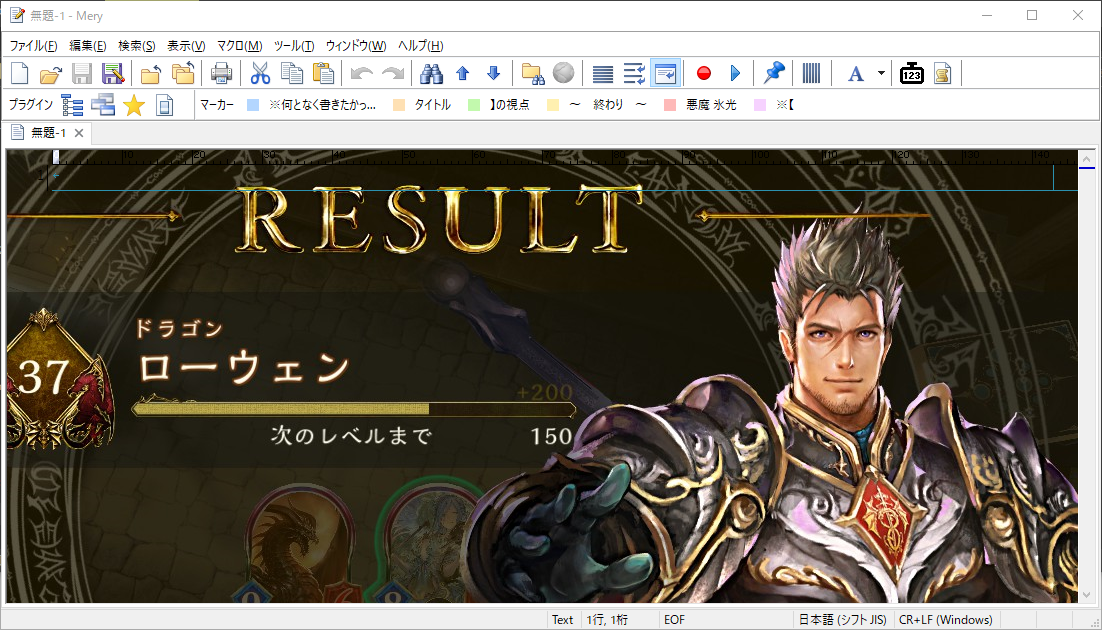
Task: Click the vertical scrollbar down arrow
Action: click(1087, 595)
